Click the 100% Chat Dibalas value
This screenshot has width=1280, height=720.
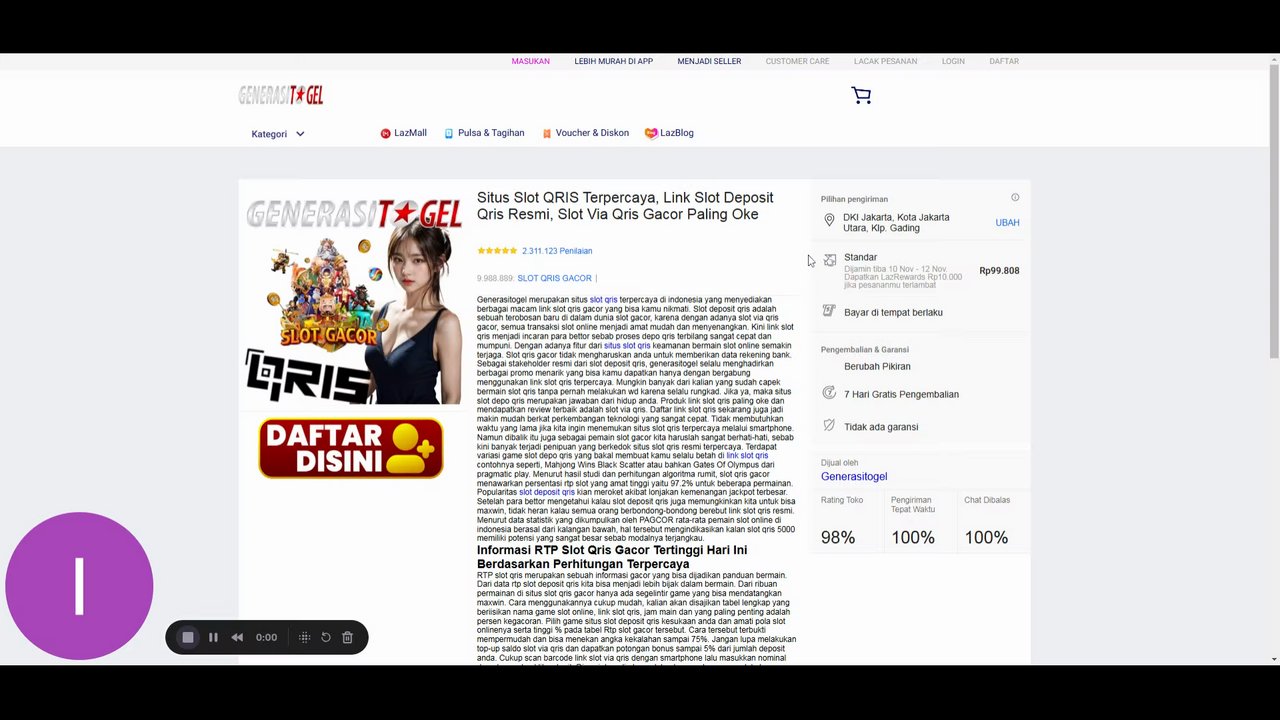pyautogui.click(x=986, y=537)
